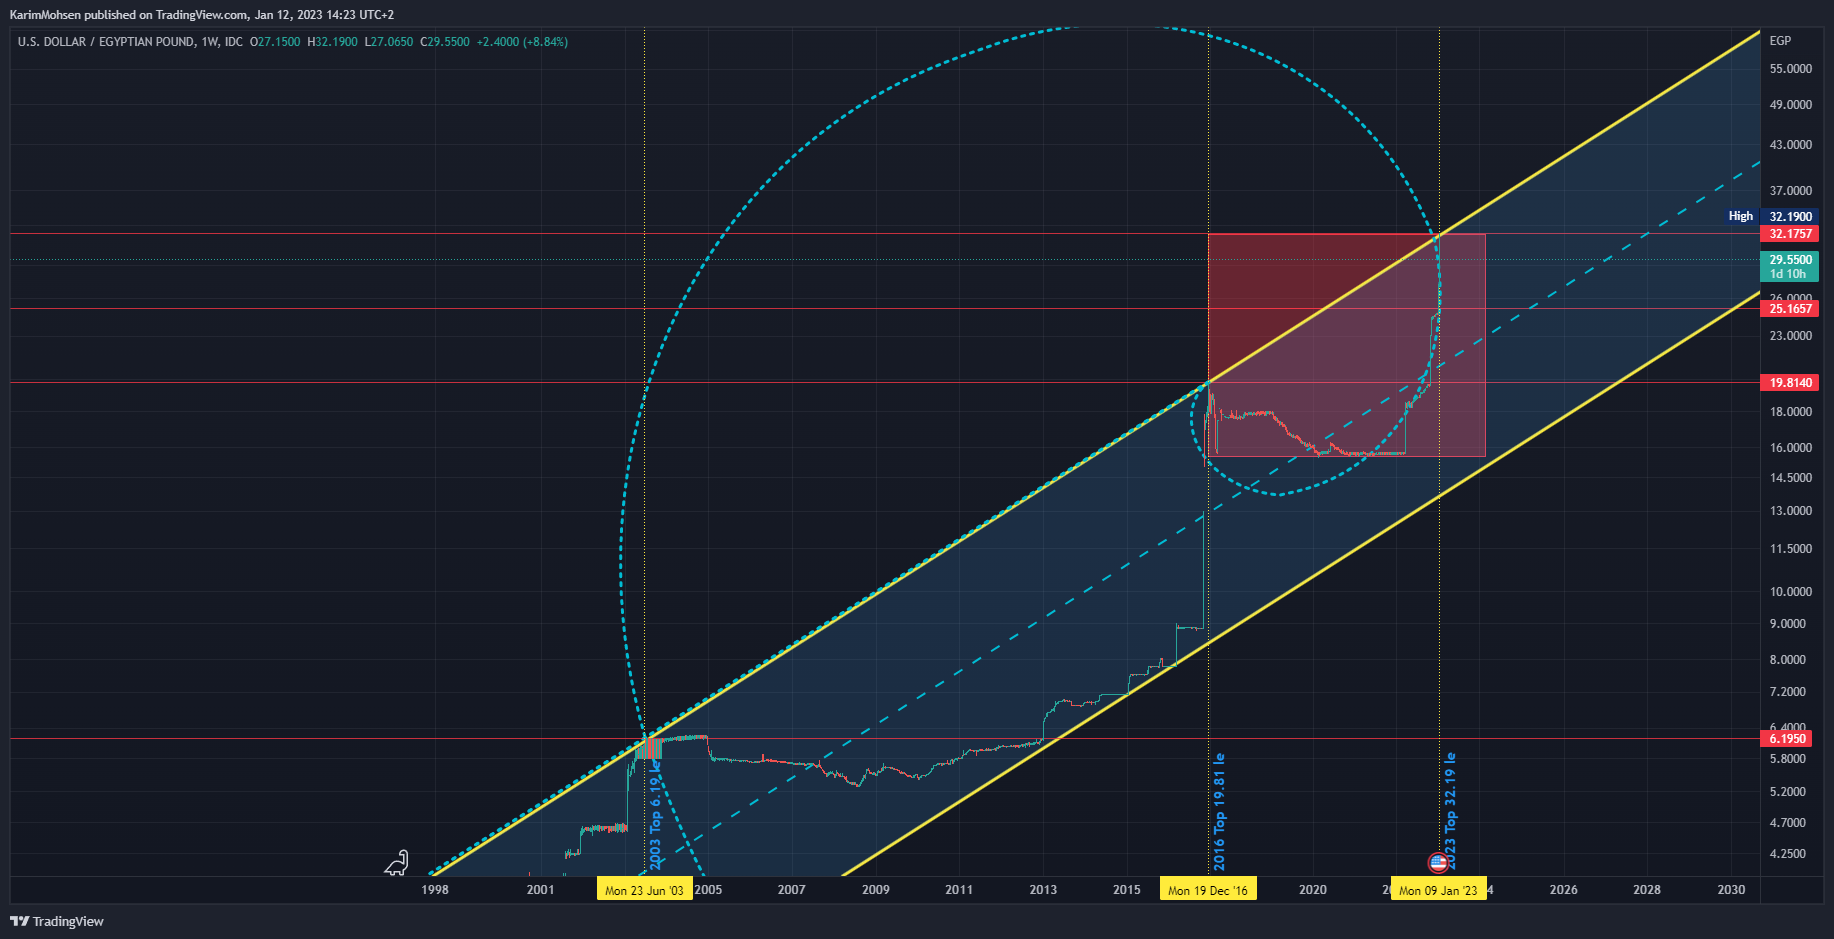Click the year 2015 on the time axis

[1127, 890]
